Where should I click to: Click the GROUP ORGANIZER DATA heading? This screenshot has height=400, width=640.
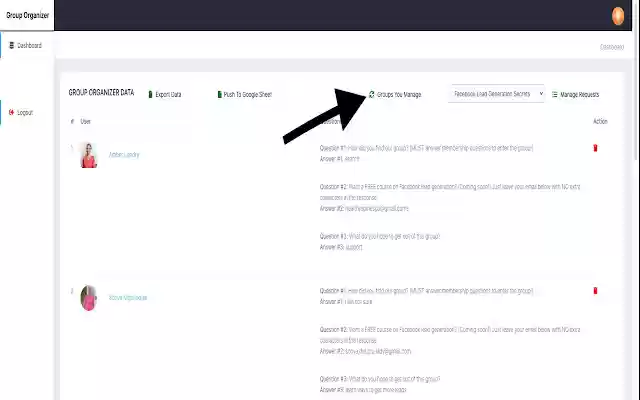point(101,93)
